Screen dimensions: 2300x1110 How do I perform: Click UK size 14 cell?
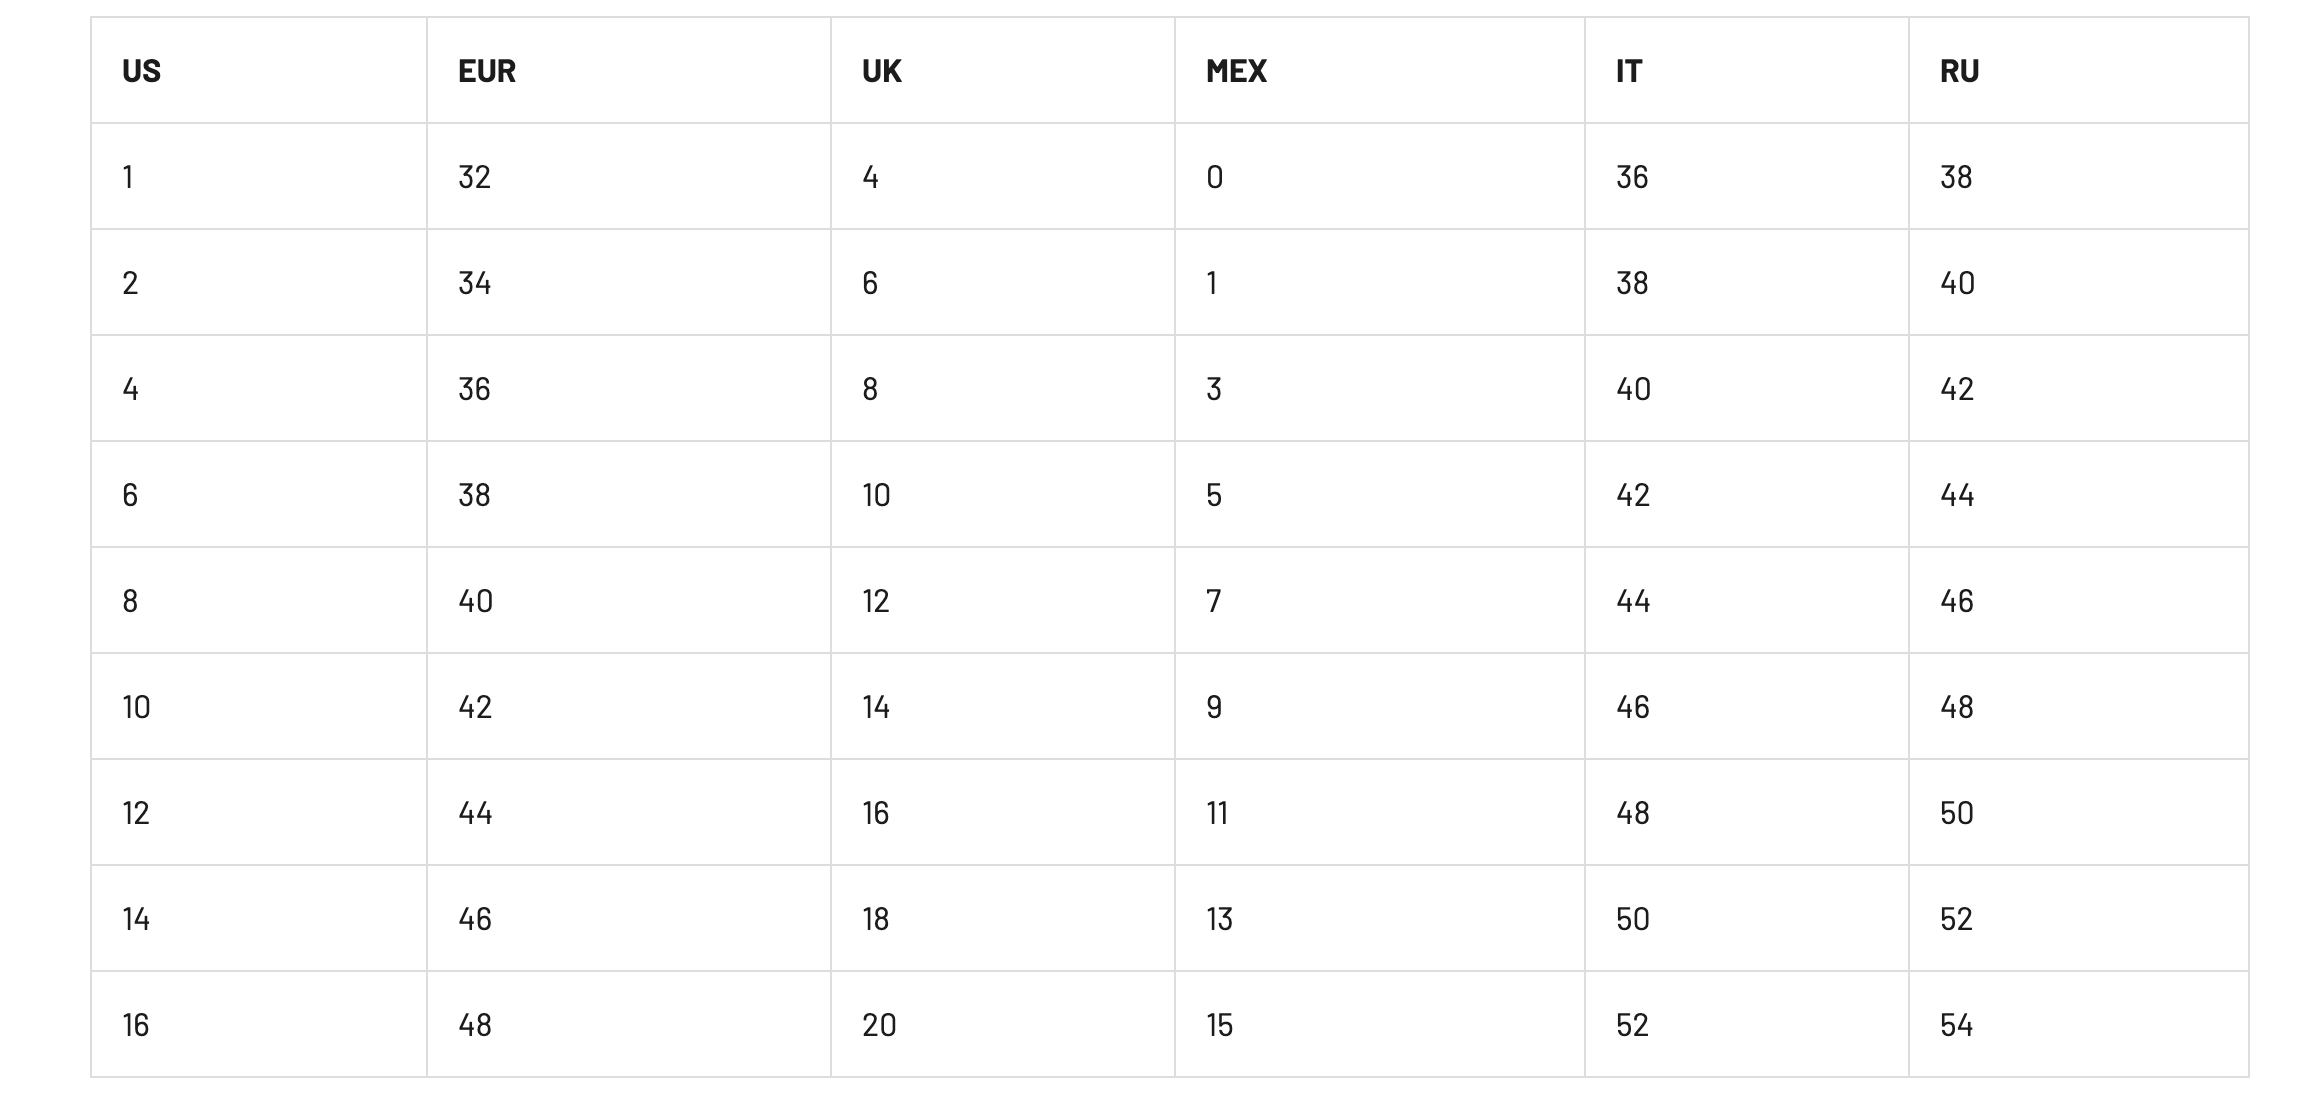click(1003, 707)
